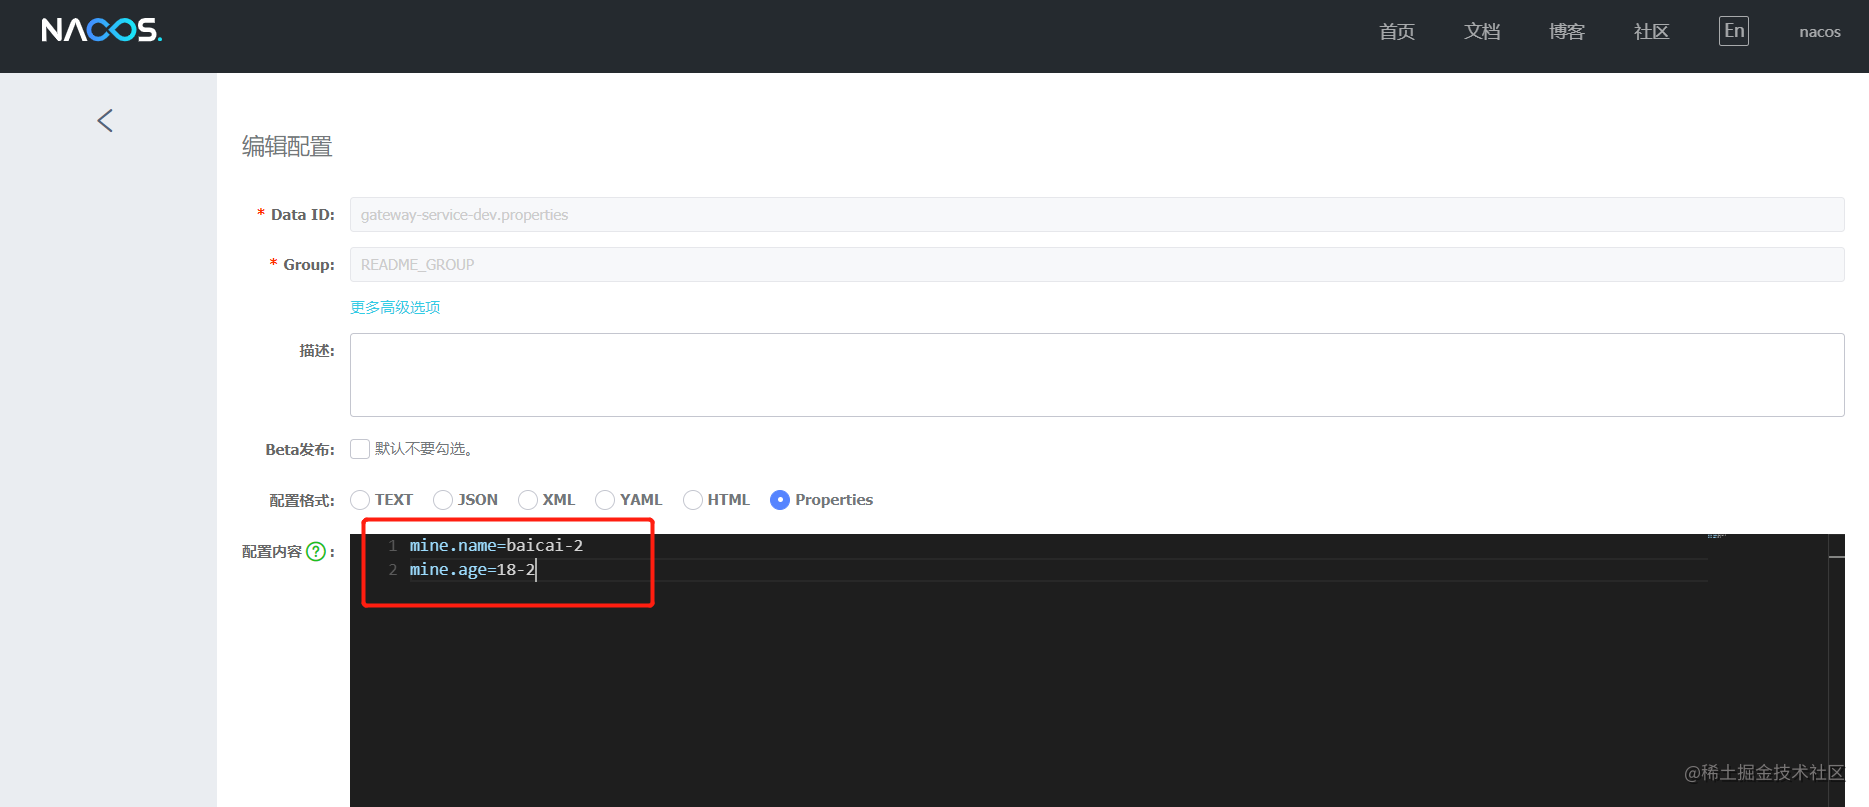The height and width of the screenshot is (807, 1869).
Task: Click the 编辑配置 page heading
Action: pos(287,147)
